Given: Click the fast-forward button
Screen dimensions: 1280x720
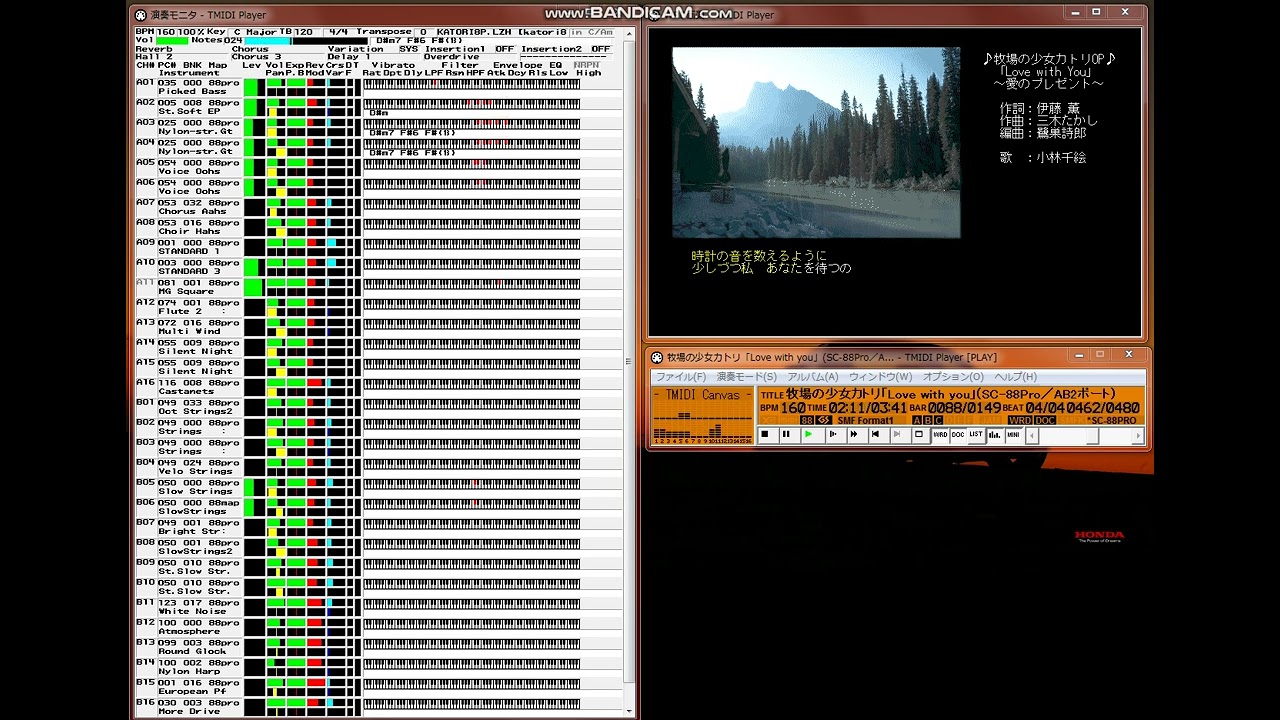Looking at the screenshot, I should 853,435.
